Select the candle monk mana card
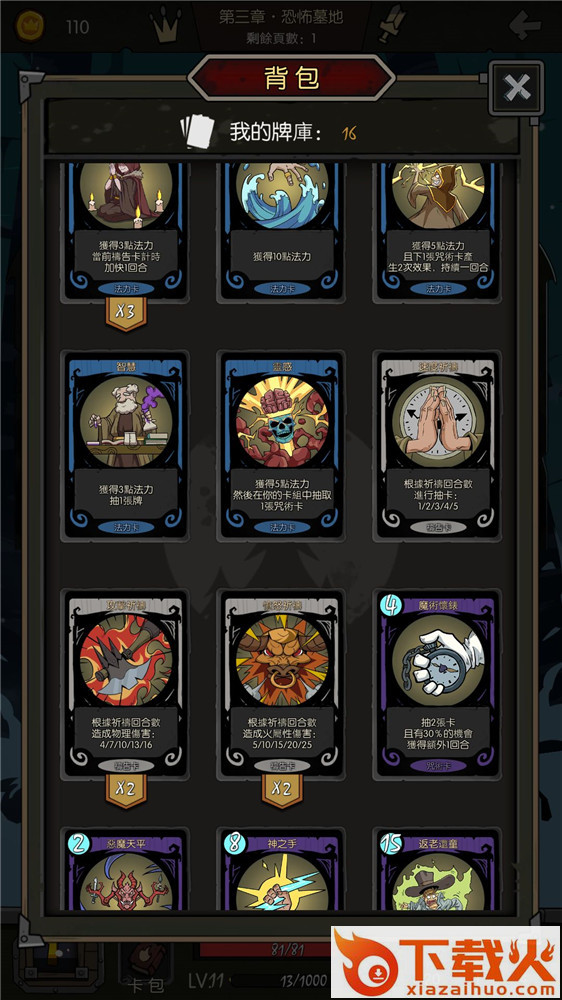562x1000 pixels. [126, 230]
